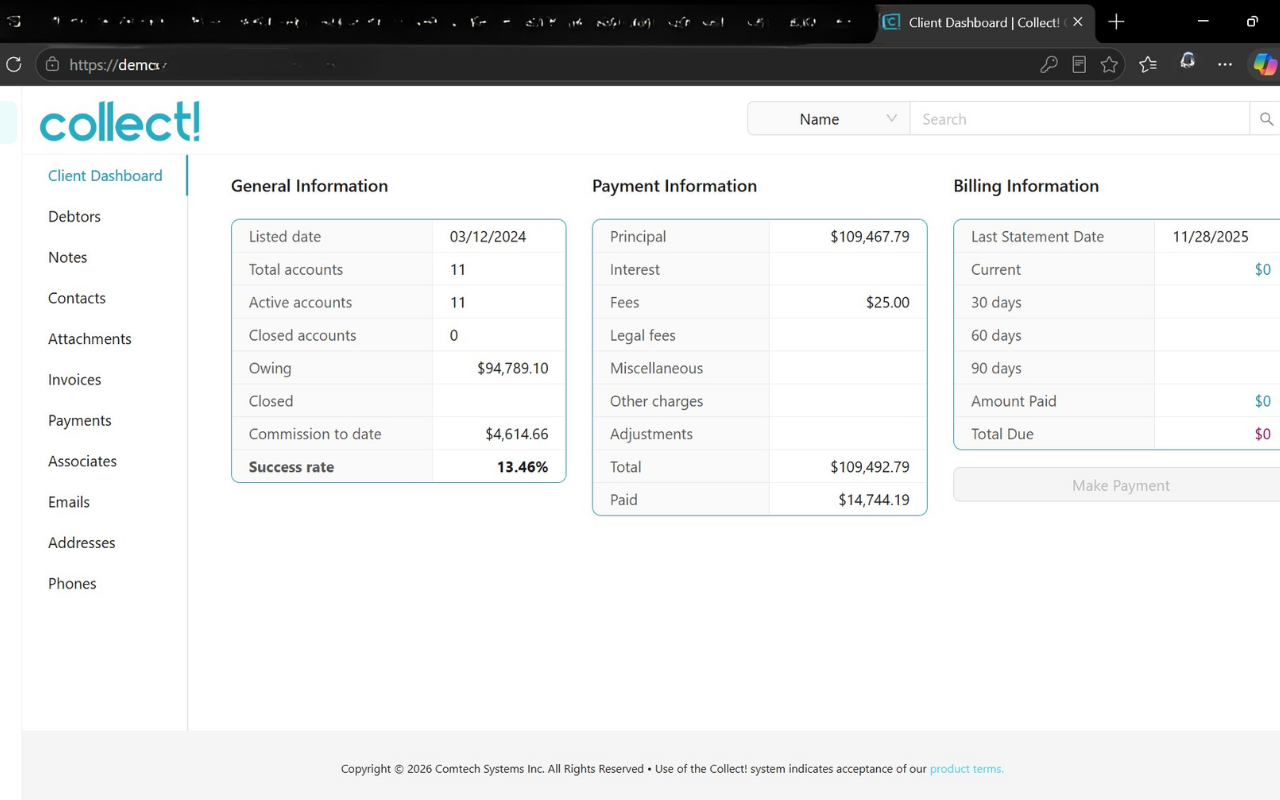1280x800 pixels.
Task: Open Phones in sidebar
Action: pos(73,584)
